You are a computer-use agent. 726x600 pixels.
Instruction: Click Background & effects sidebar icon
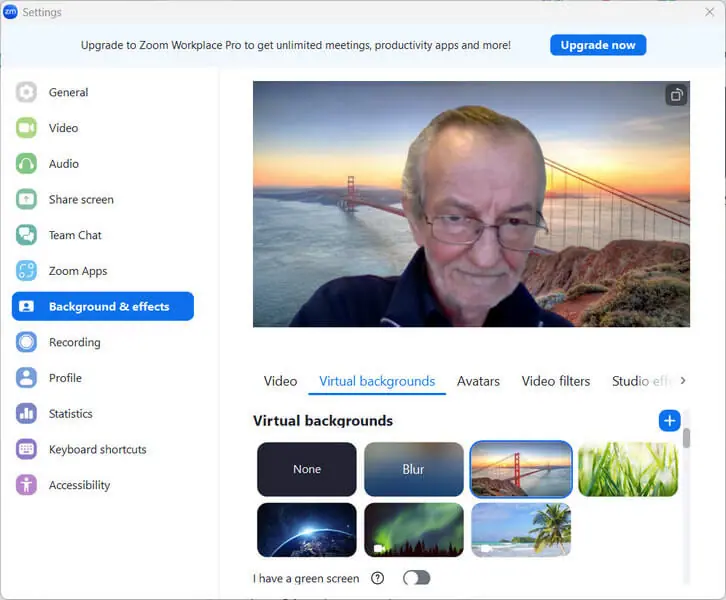(26, 306)
